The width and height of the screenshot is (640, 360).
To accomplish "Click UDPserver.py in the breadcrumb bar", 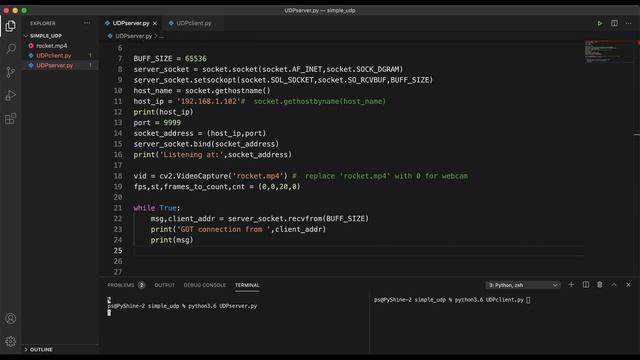I will [x=133, y=36].
